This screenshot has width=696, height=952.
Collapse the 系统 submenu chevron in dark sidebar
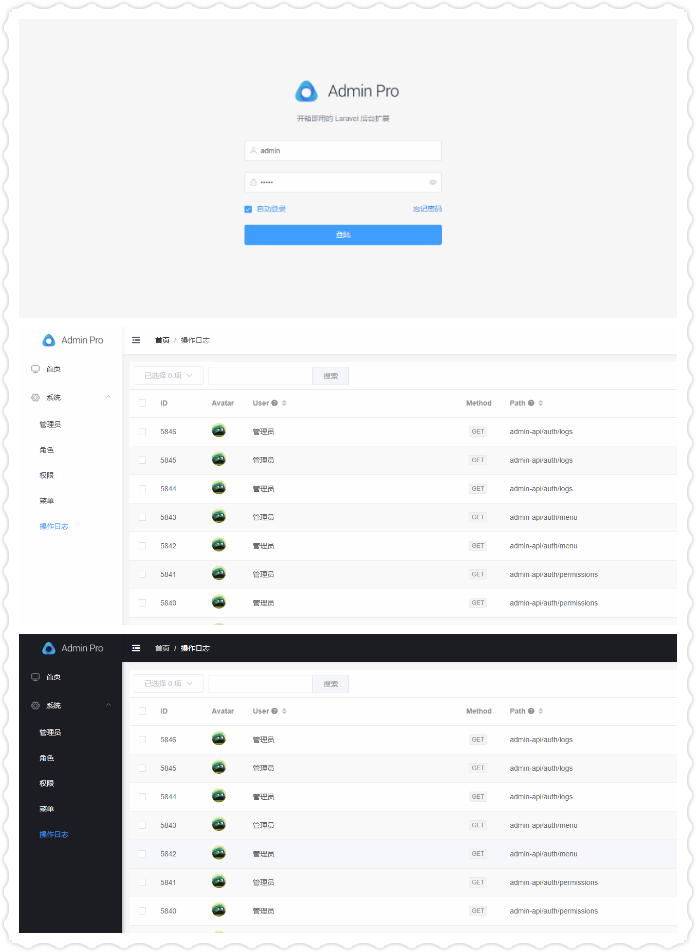click(x=108, y=705)
